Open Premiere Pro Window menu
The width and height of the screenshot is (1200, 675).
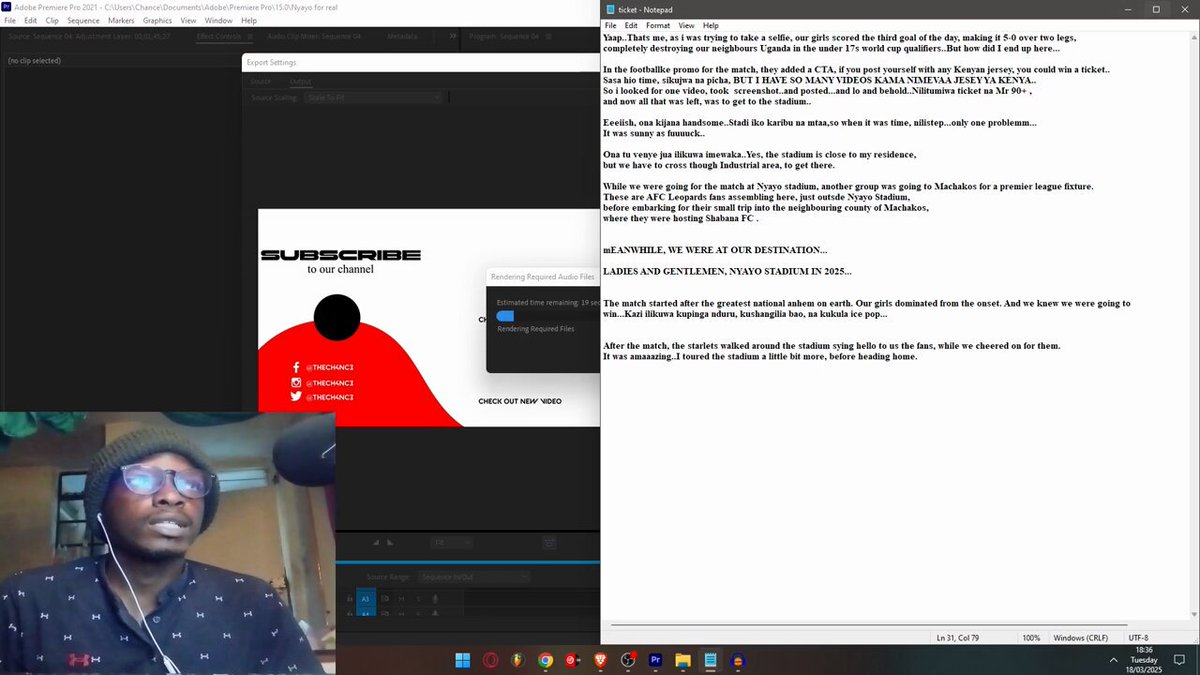218,20
